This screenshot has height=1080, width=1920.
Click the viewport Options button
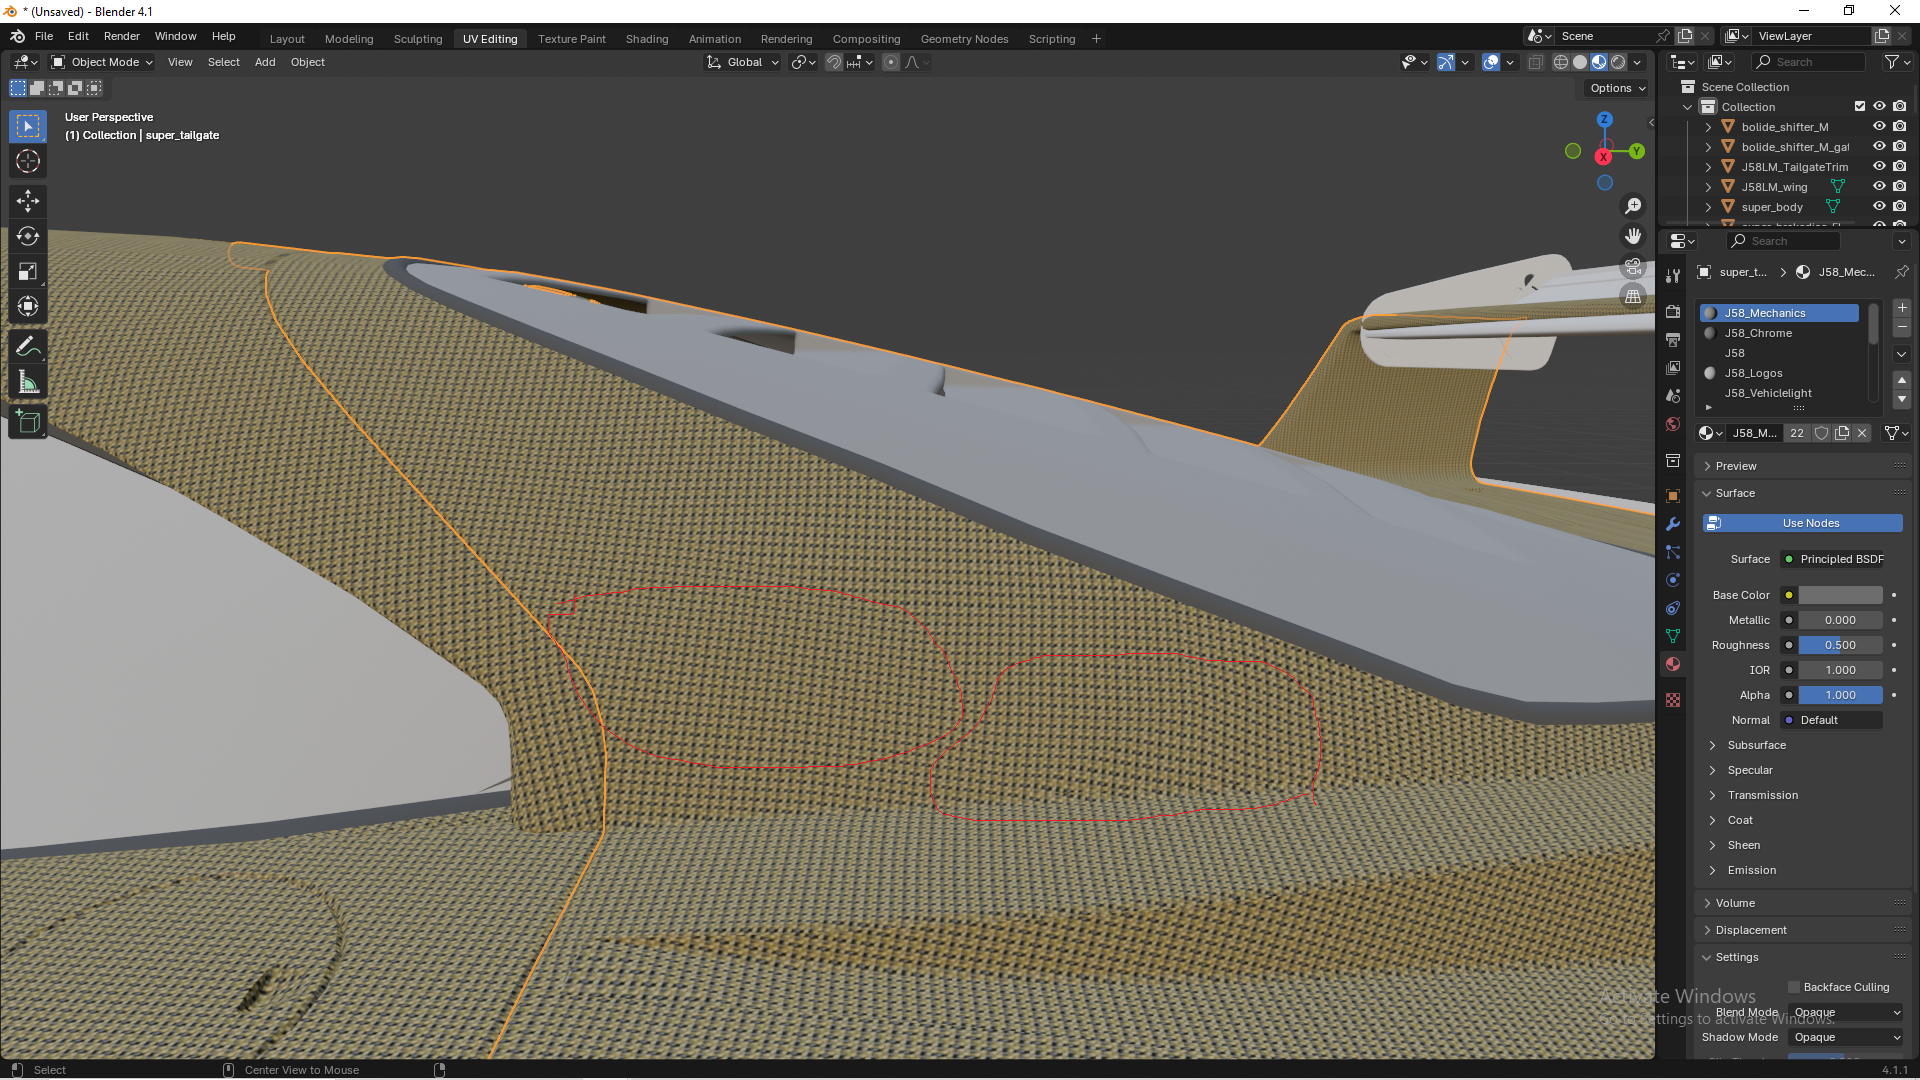click(1617, 88)
